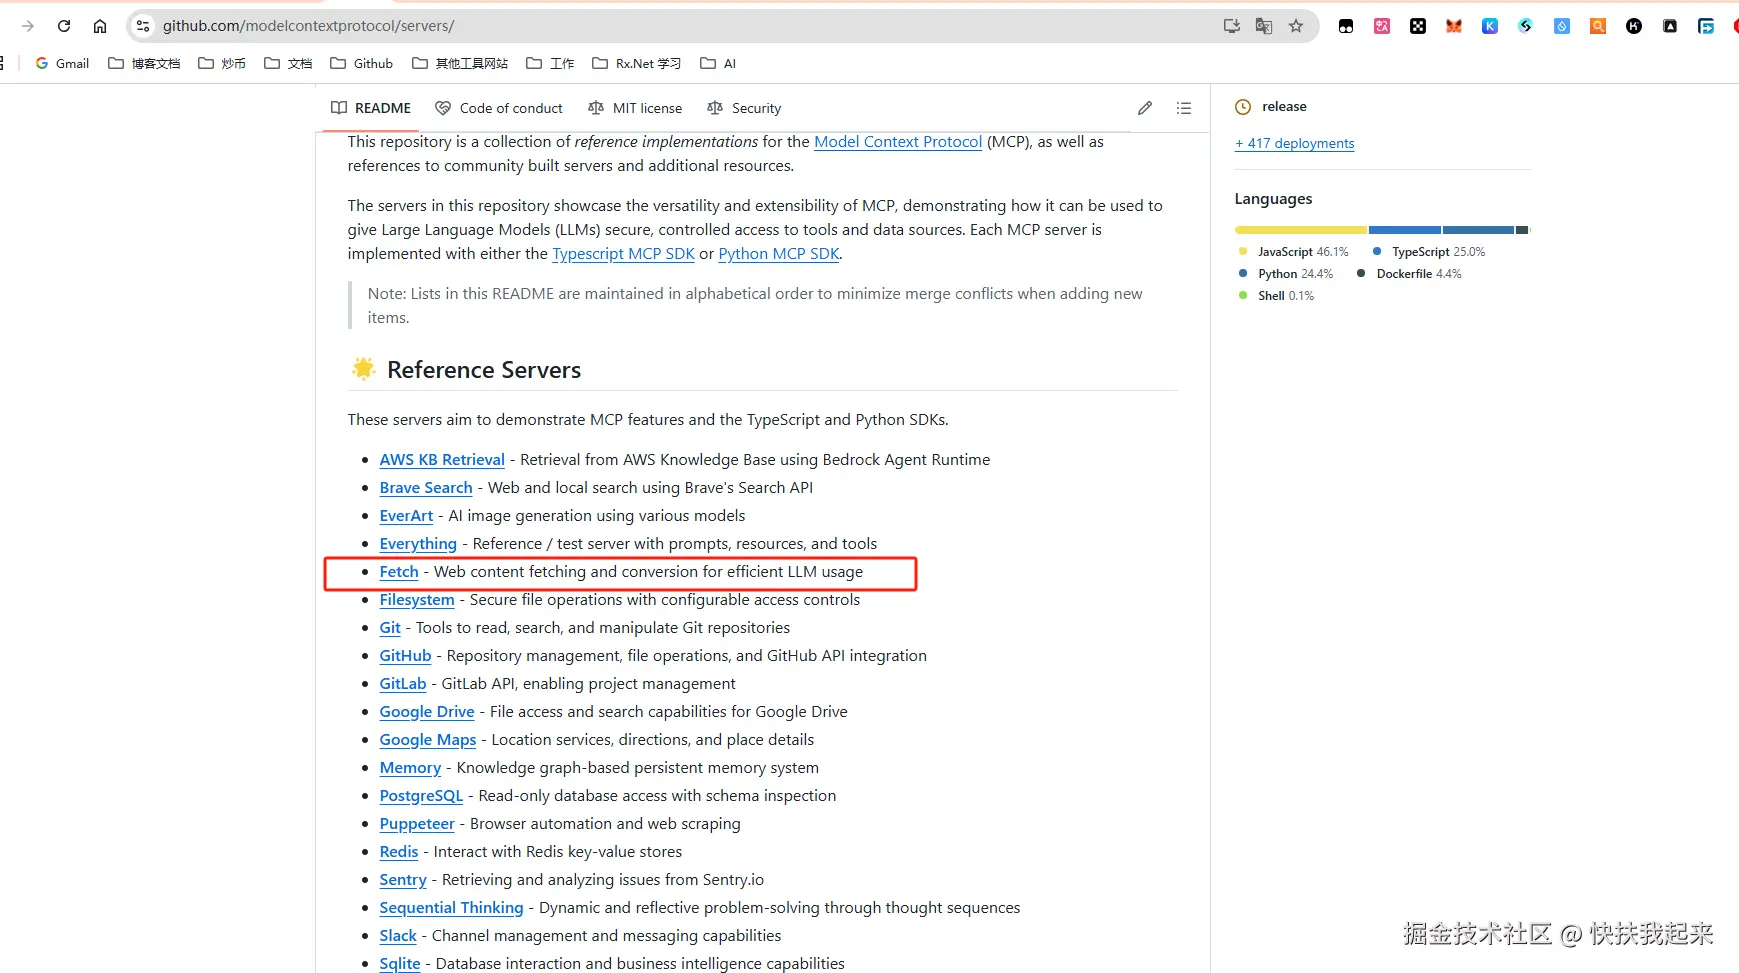Screen dimensions: 1739x973
Task: Open the Sequential Thinking server link
Action: (x=451, y=908)
